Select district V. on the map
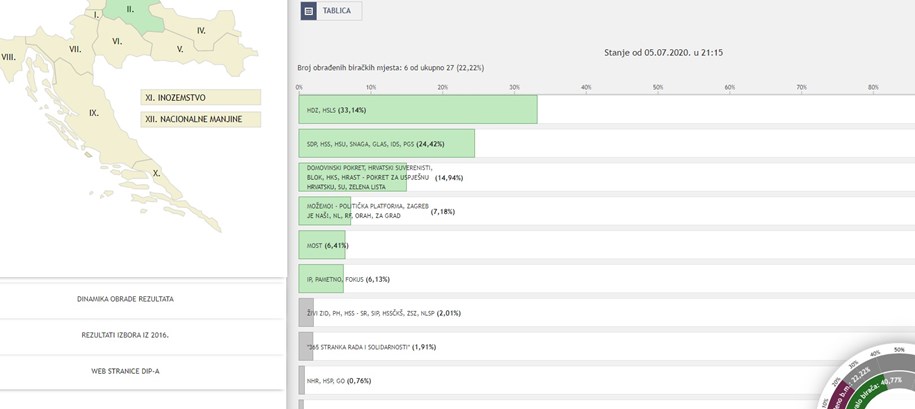The image size is (915, 409). [180, 48]
